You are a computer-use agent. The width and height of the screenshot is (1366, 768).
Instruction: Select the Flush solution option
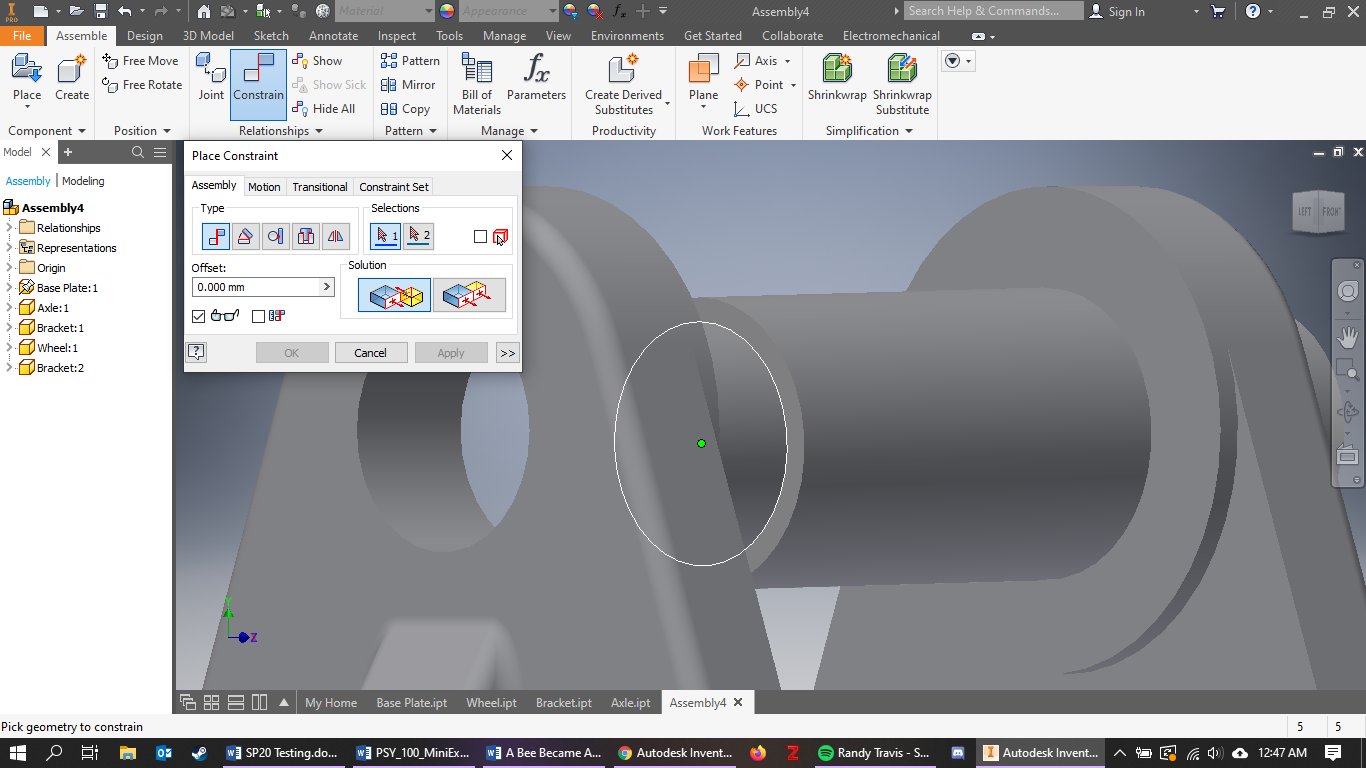[x=469, y=295]
